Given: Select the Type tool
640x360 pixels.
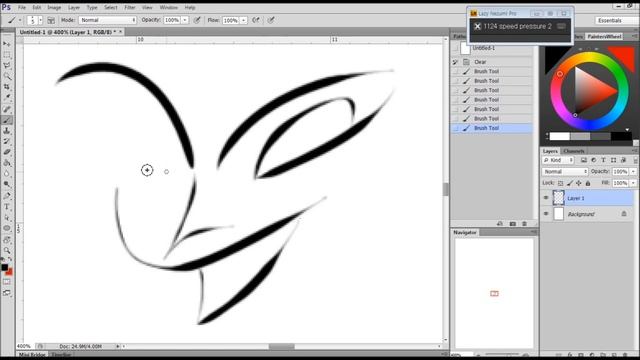Looking at the screenshot, I should (x=7, y=207).
